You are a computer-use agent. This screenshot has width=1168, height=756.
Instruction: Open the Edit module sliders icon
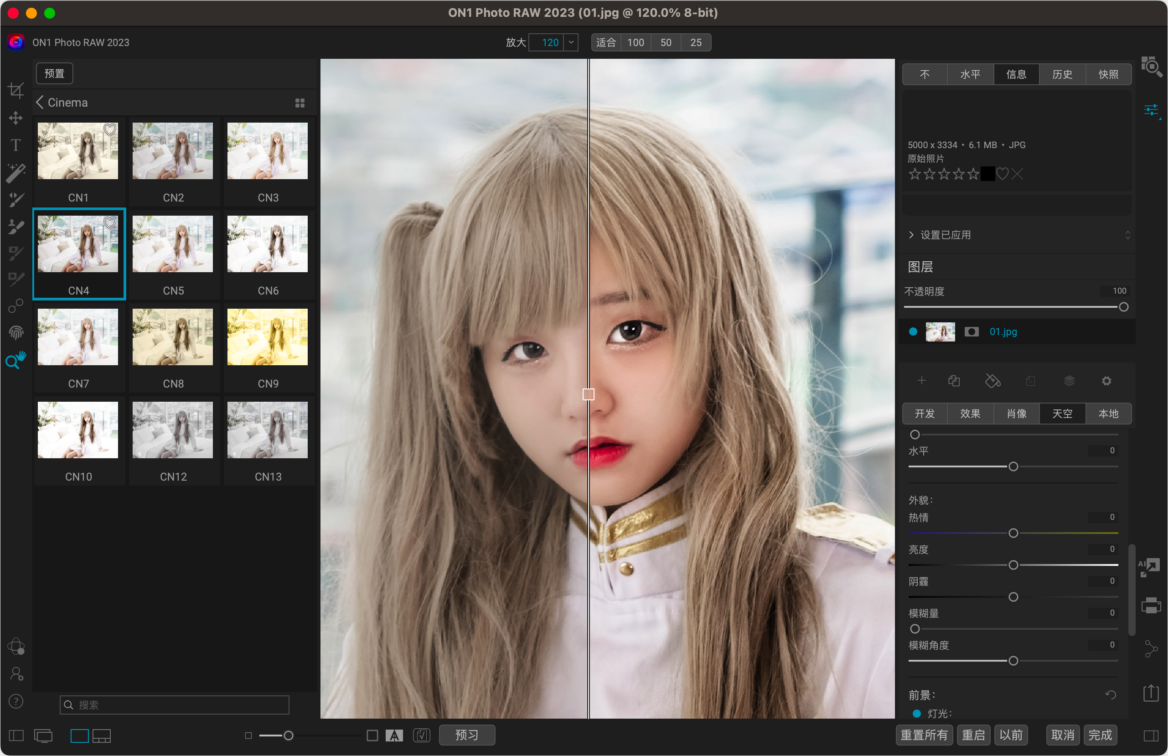(1151, 111)
